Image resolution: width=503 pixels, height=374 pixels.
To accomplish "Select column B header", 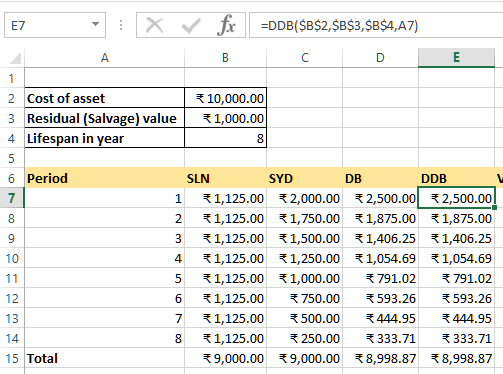I will (x=225, y=58).
